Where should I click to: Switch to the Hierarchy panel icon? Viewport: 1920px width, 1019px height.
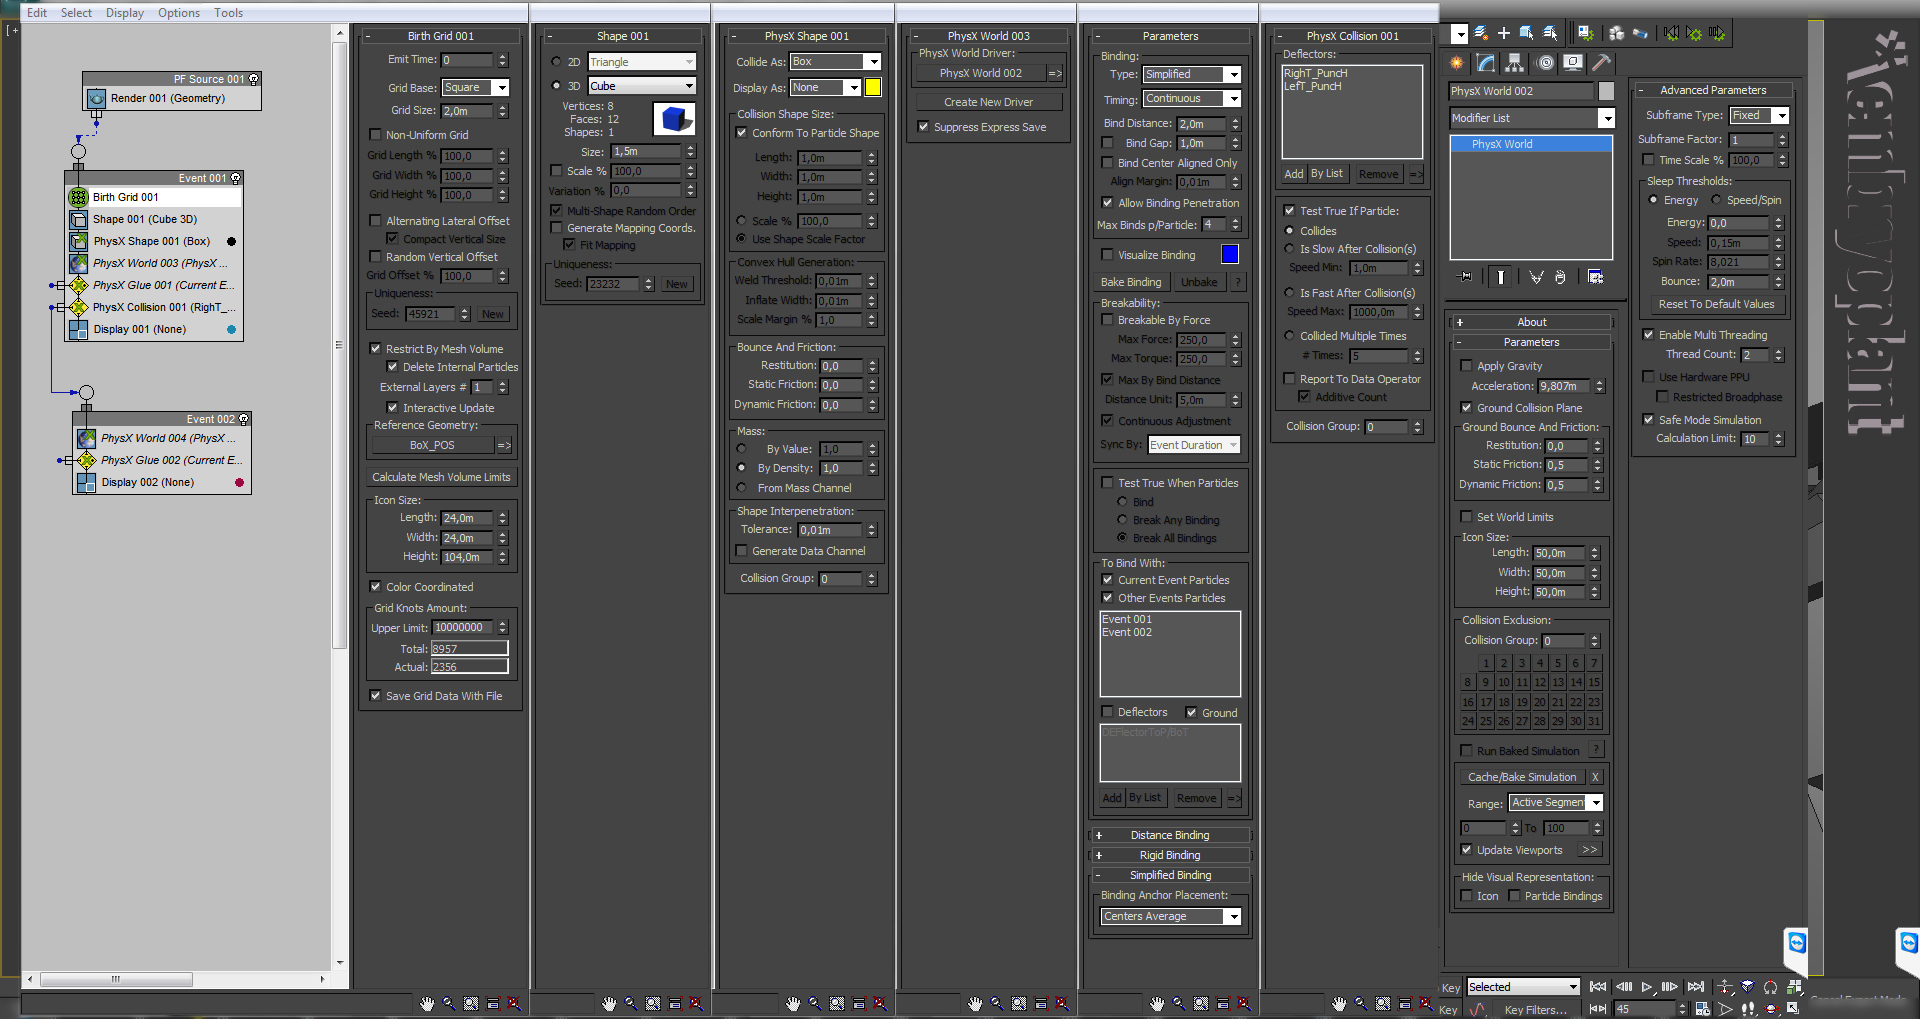tap(1515, 63)
